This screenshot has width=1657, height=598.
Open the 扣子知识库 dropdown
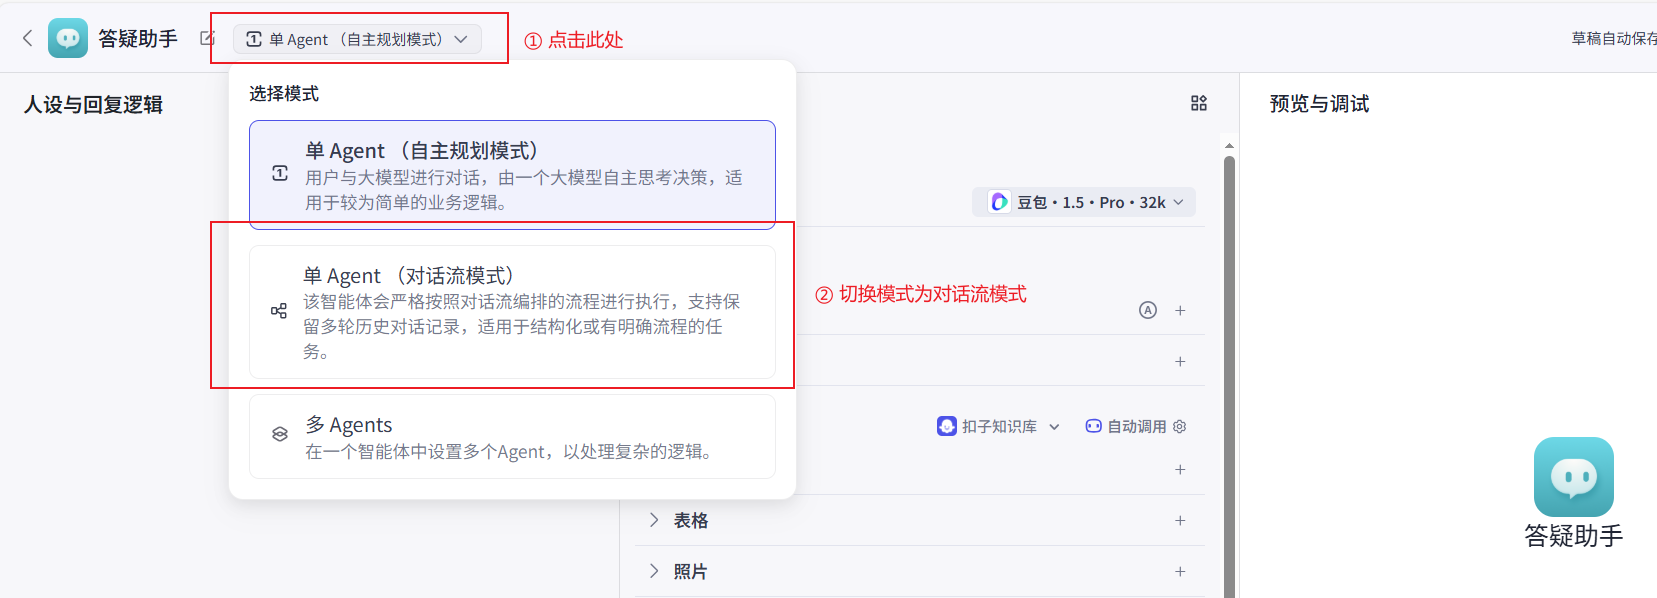999,426
